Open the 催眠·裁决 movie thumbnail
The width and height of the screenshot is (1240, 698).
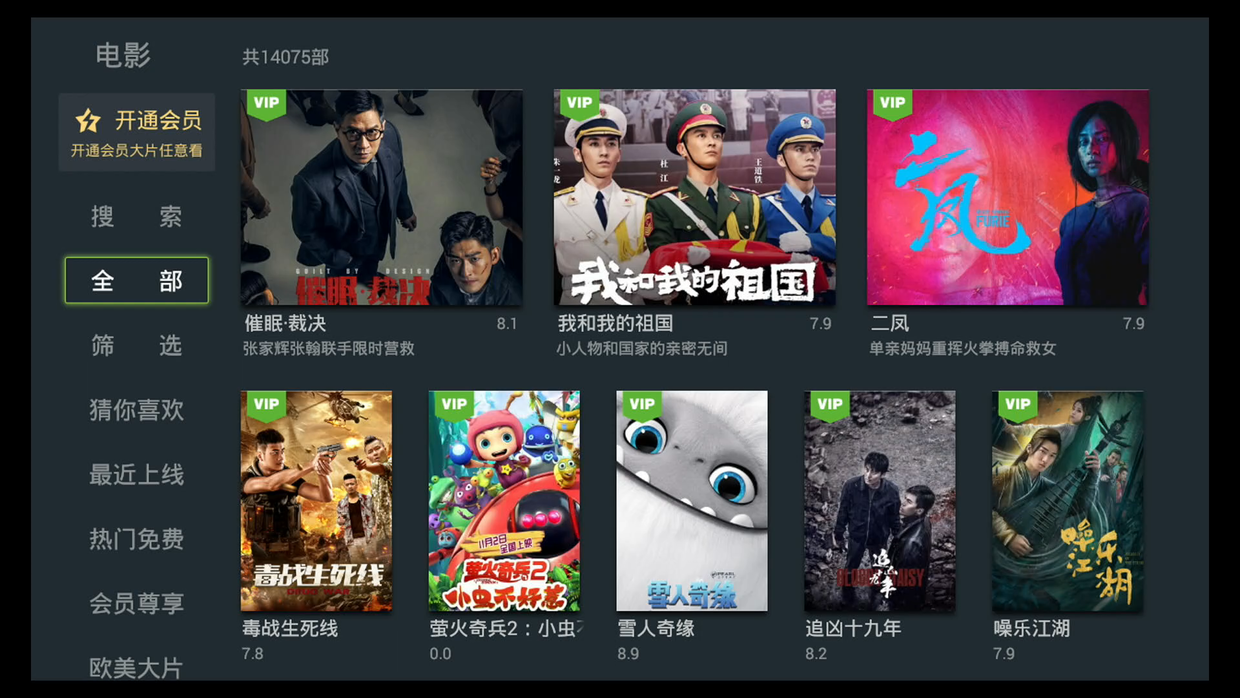[x=381, y=198]
